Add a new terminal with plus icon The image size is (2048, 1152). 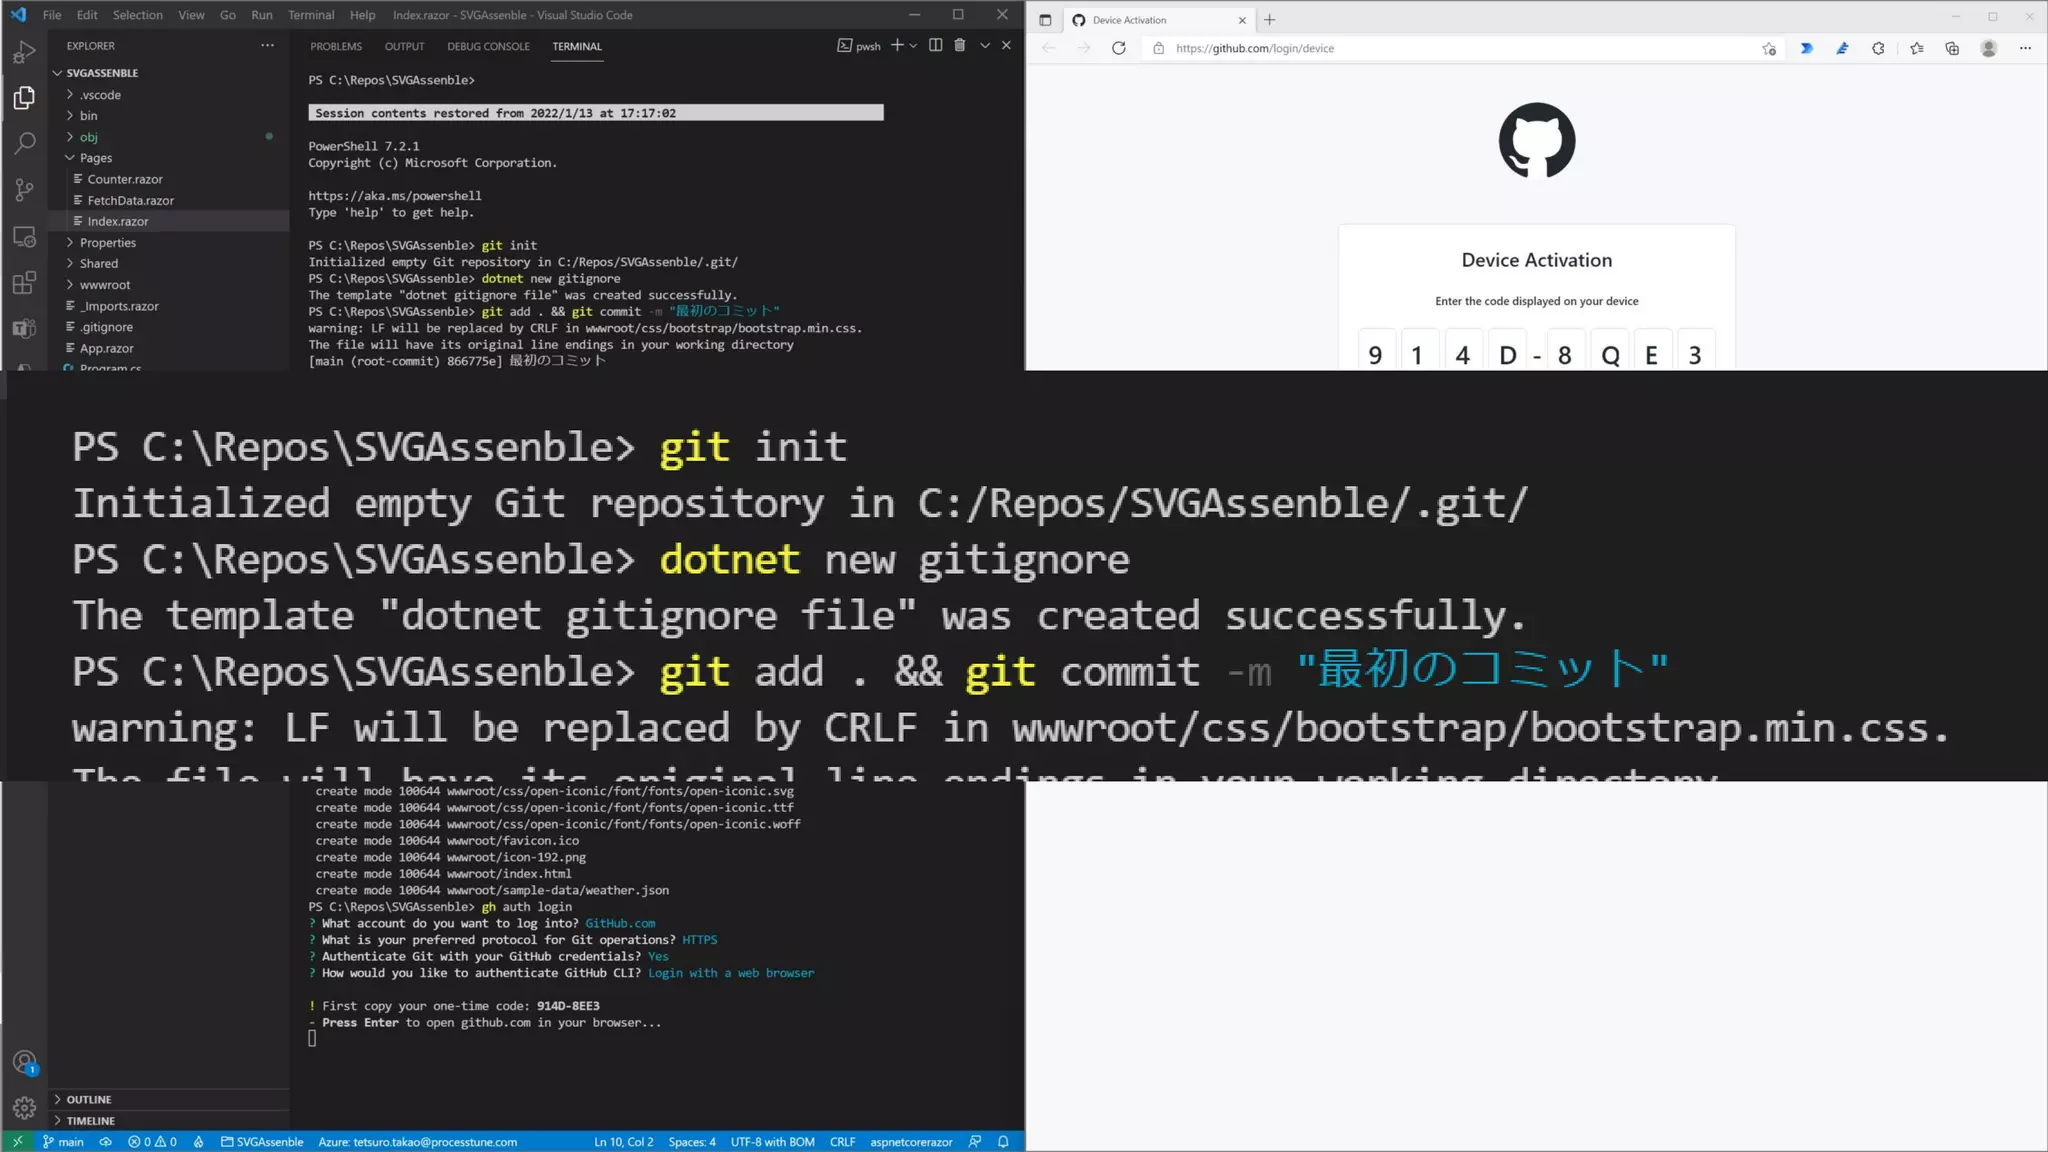[x=897, y=45]
